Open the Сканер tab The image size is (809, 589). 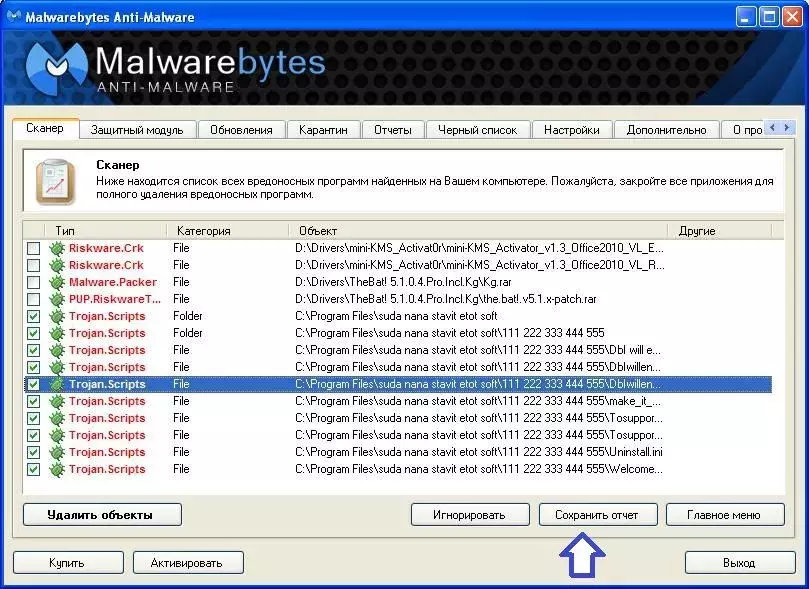[x=45, y=128]
